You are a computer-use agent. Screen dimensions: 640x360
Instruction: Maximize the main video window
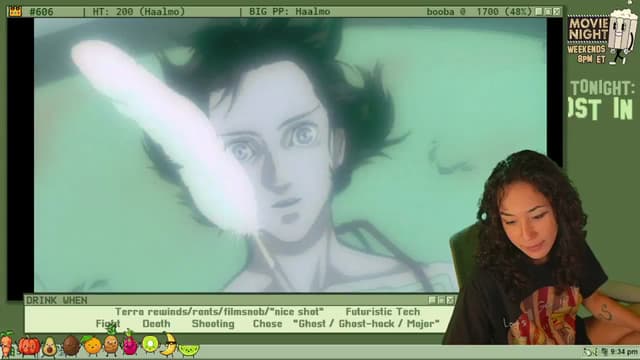coord(548,11)
